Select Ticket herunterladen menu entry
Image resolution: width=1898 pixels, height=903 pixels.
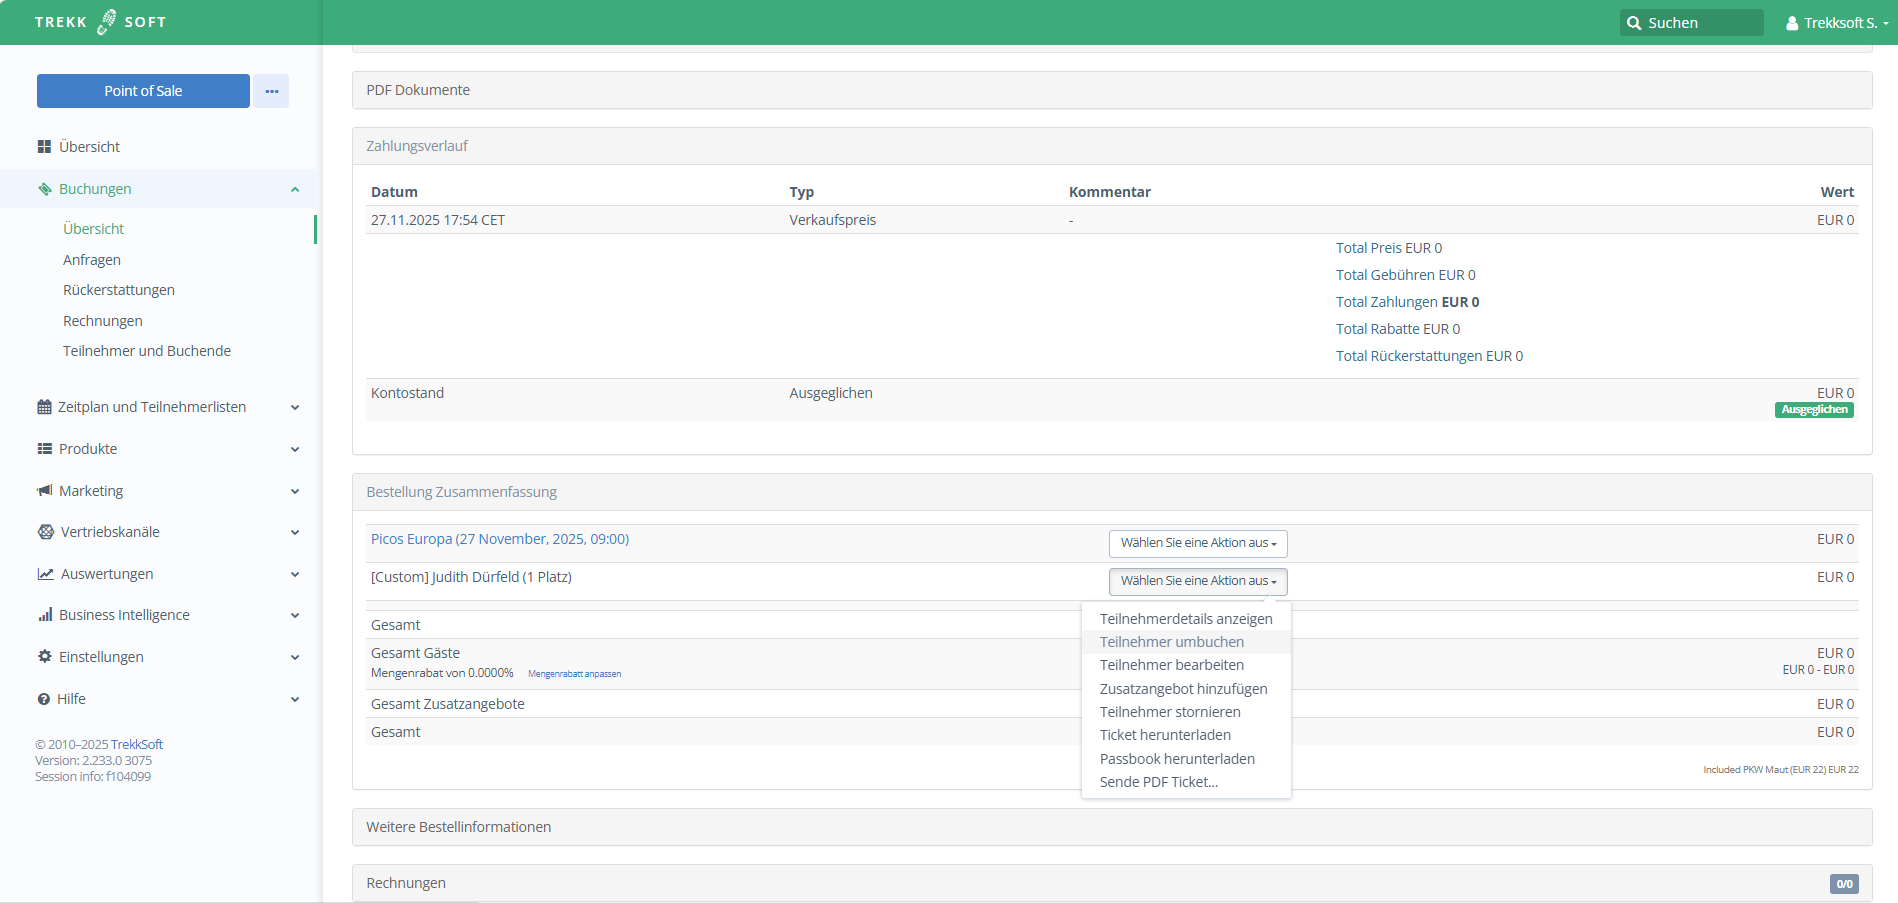pyautogui.click(x=1164, y=735)
